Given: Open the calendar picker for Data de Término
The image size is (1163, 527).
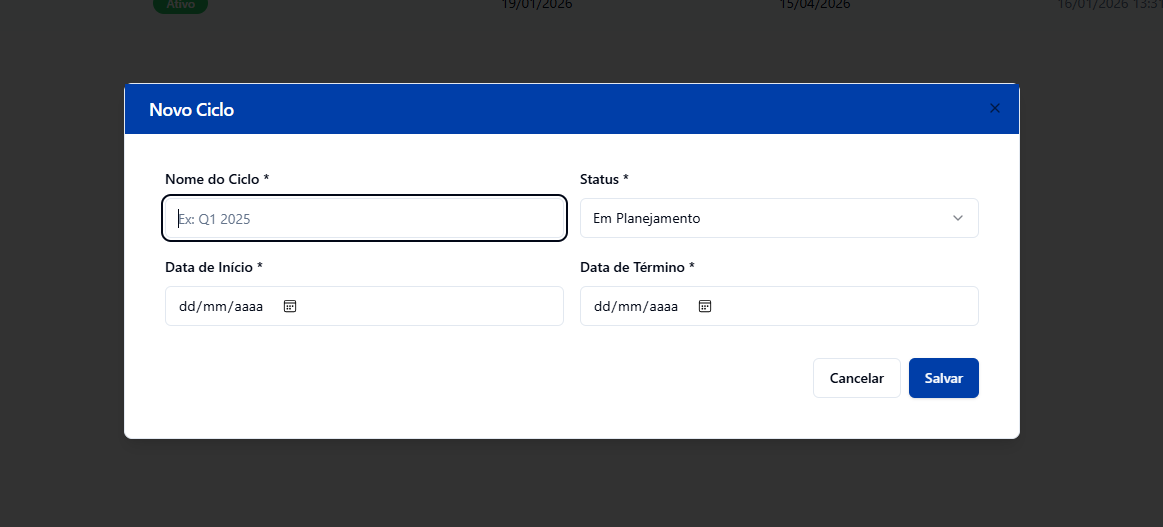Looking at the screenshot, I should coord(705,306).
